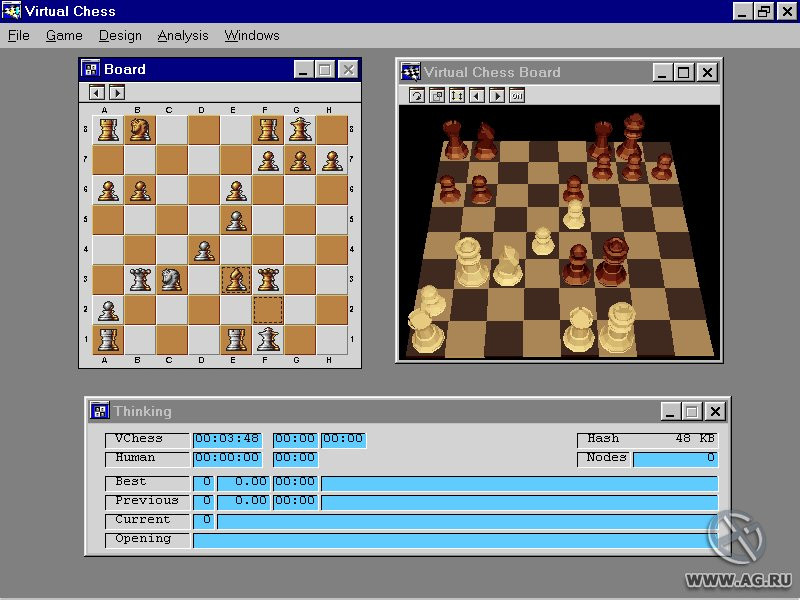
Task: Click the Board window system menu icon
Action: coord(91,69)
